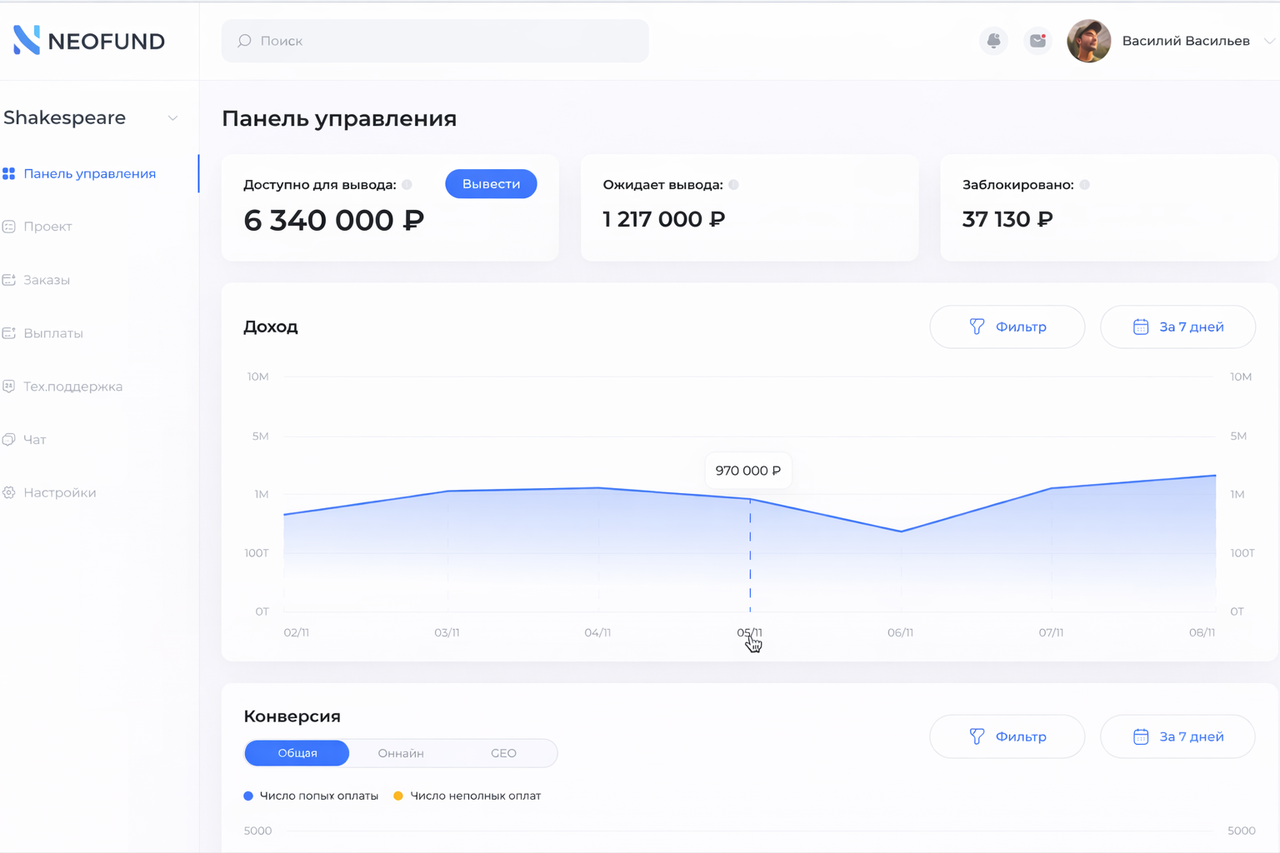The image size is (1280, 853).
Task: Click the Заказы sidebar icon
Action: [10, 279]
